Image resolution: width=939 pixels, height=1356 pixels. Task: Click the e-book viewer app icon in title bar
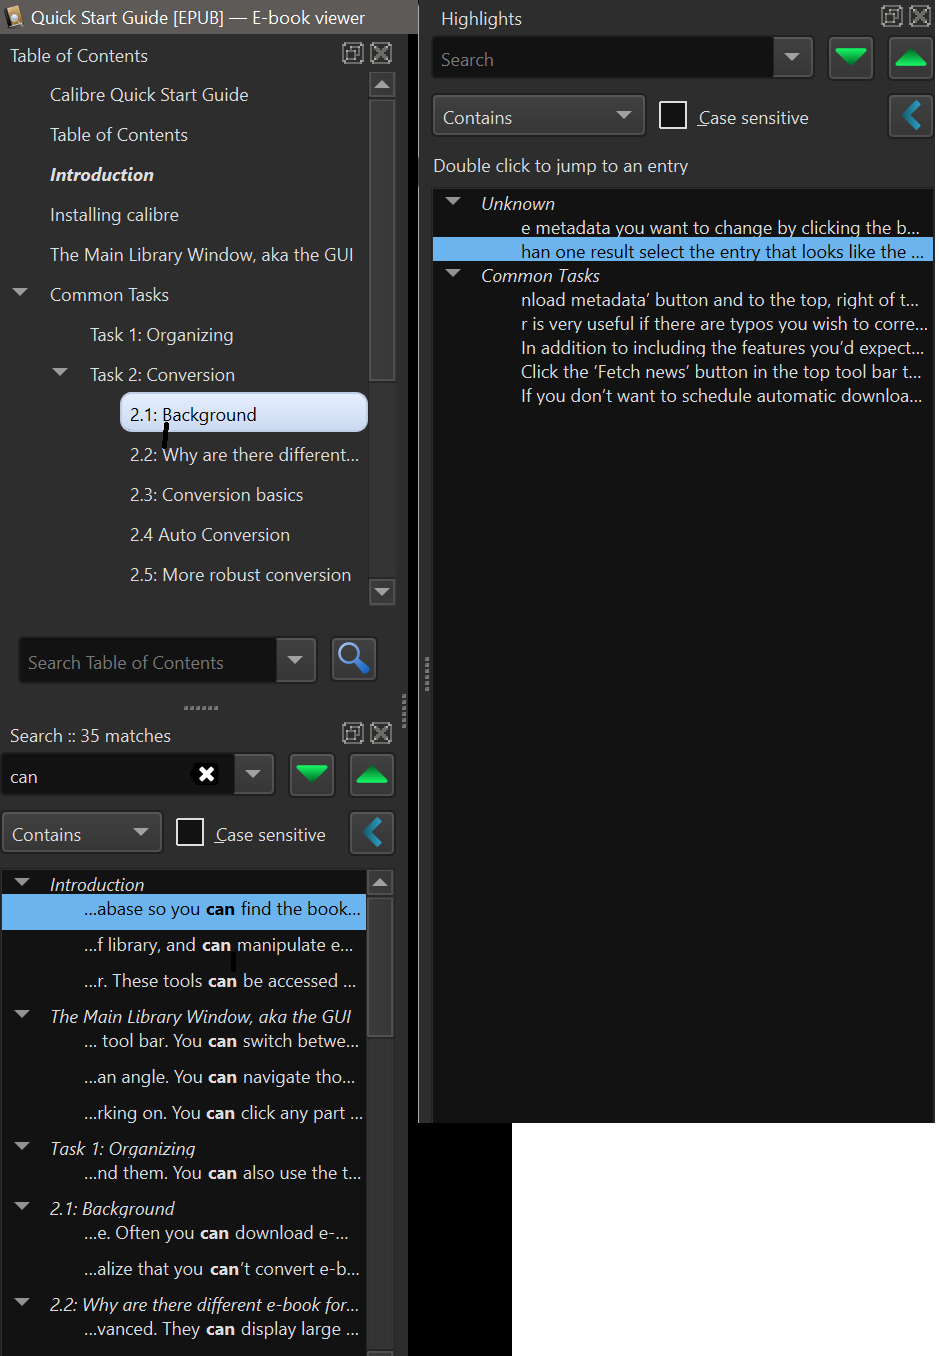coord(14,16)
